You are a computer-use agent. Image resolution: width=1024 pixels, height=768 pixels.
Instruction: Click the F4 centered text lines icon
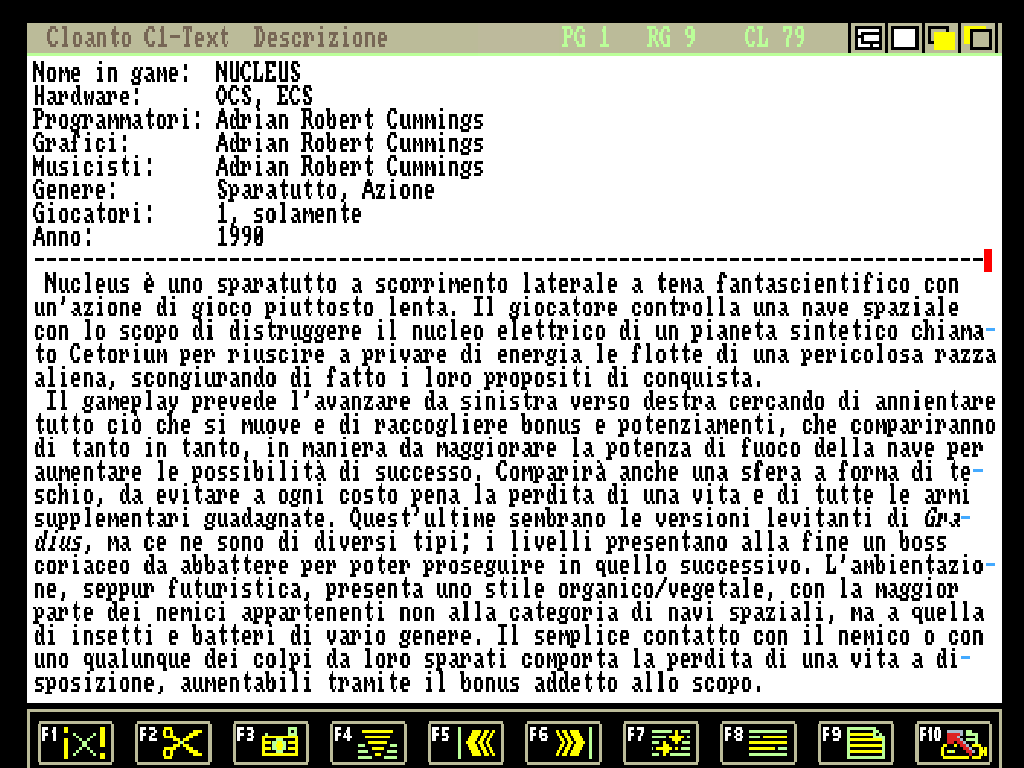(x=368, y=743)
